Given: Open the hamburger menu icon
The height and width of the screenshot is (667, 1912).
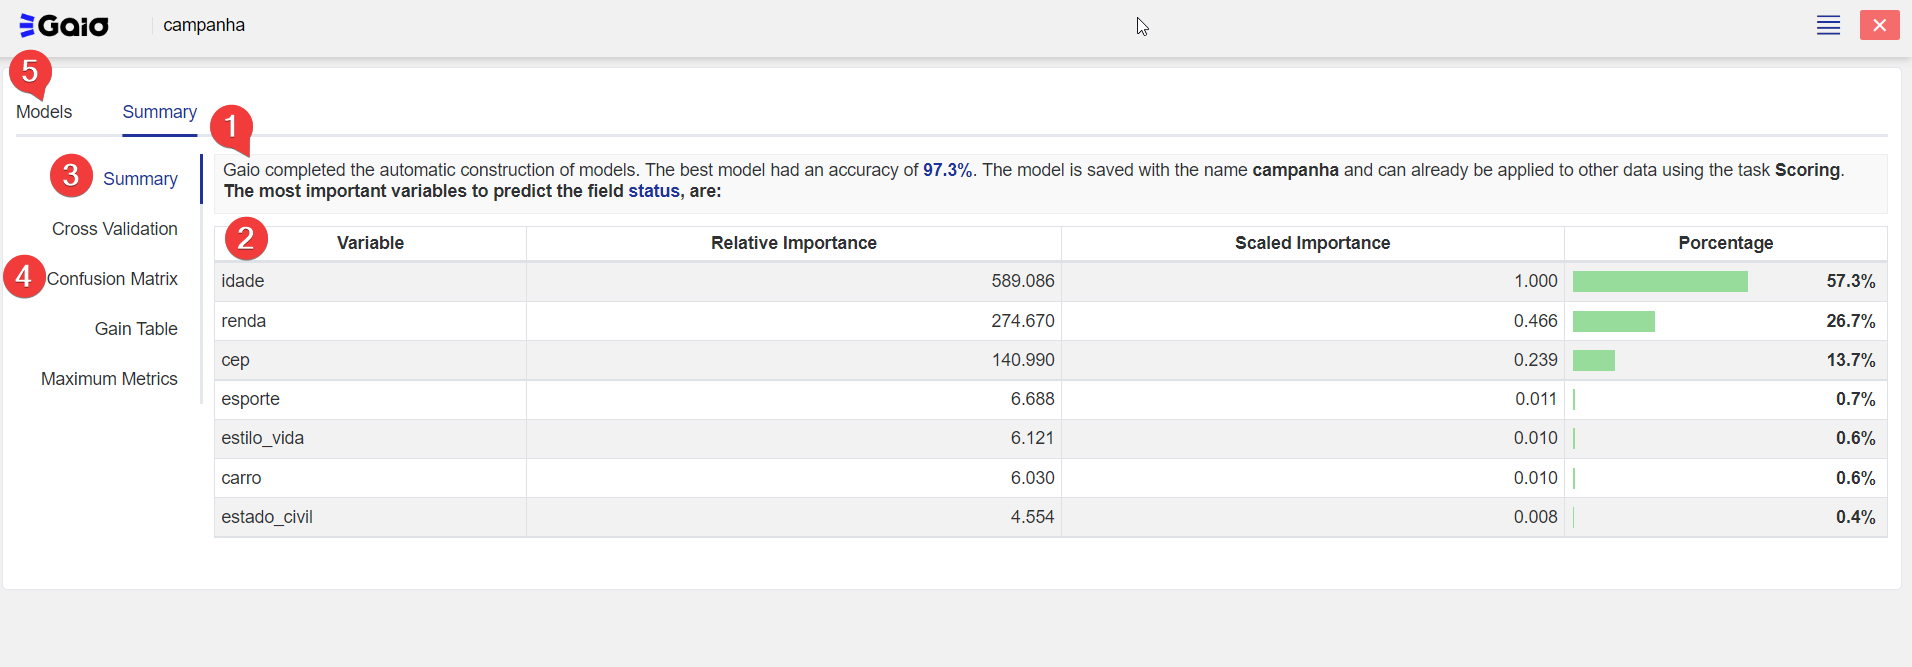Looking at the screenshot, I should tap(1828, 25).
